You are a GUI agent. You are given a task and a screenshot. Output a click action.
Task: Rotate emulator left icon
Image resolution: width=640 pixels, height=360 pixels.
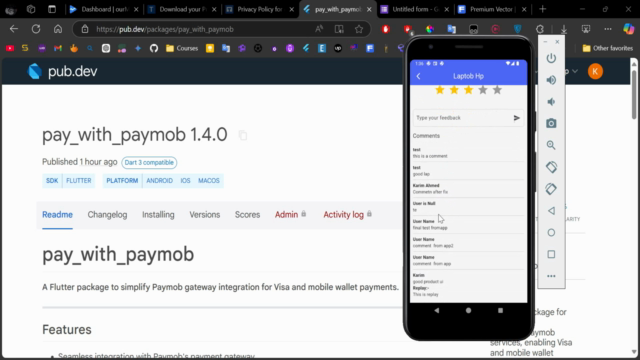pyautogui.click(x=551, y=167)
